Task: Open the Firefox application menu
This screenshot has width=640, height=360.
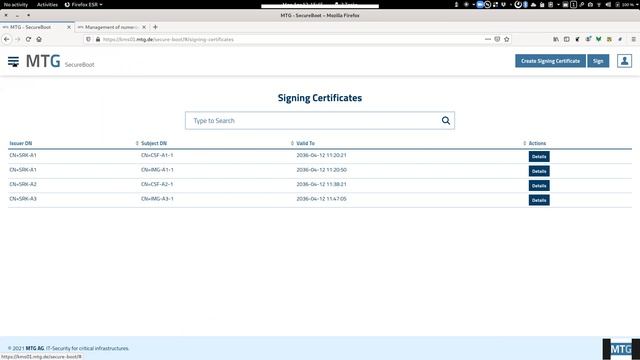Action: 633,39
